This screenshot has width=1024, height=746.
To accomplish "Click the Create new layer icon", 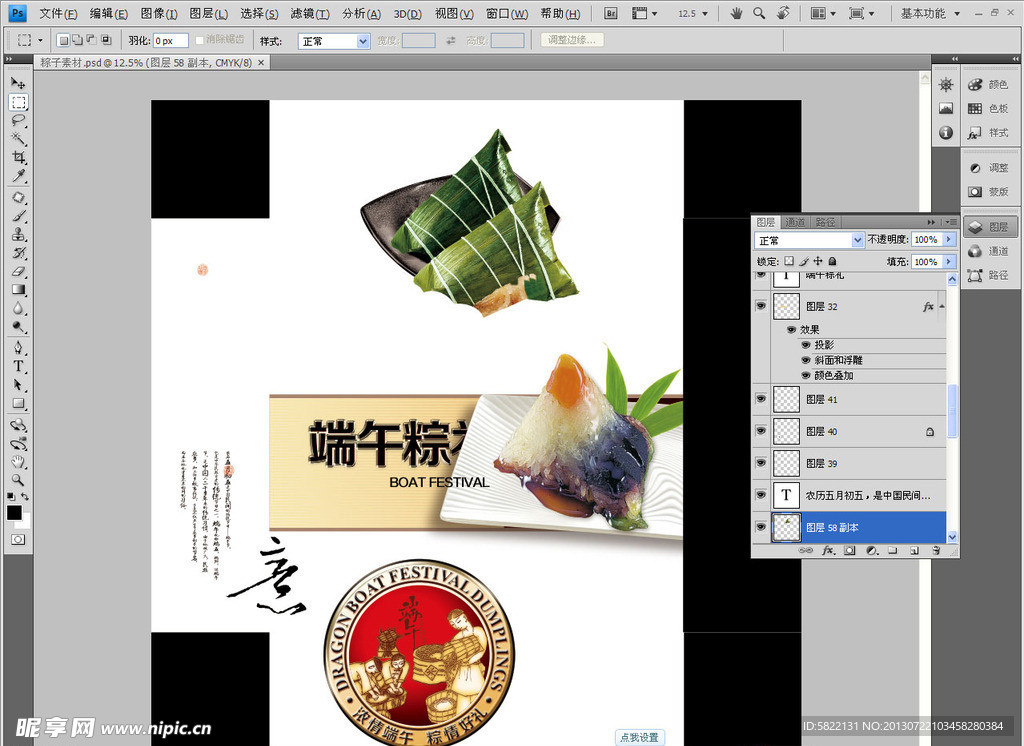I will pyautogui.click(x=916, y=549).
